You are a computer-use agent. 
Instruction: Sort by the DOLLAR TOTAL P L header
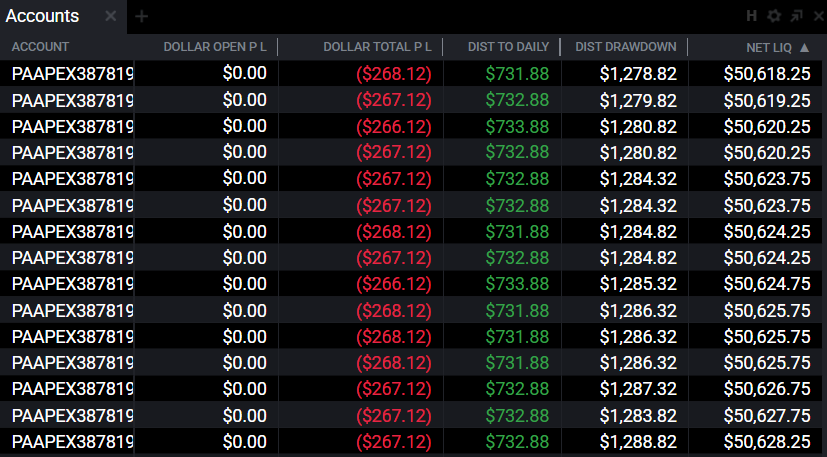pyautogui.click(x=377, y=47)
